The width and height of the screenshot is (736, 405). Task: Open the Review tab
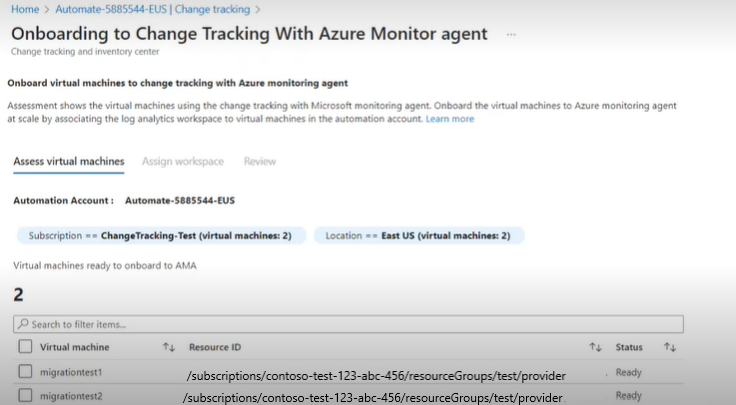pos(260,161)
